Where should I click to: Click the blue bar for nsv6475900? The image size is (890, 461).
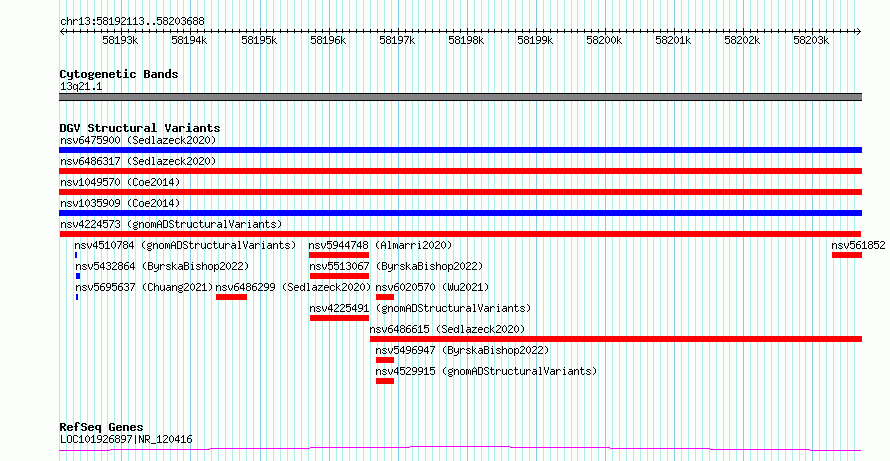tap(460, 150)
